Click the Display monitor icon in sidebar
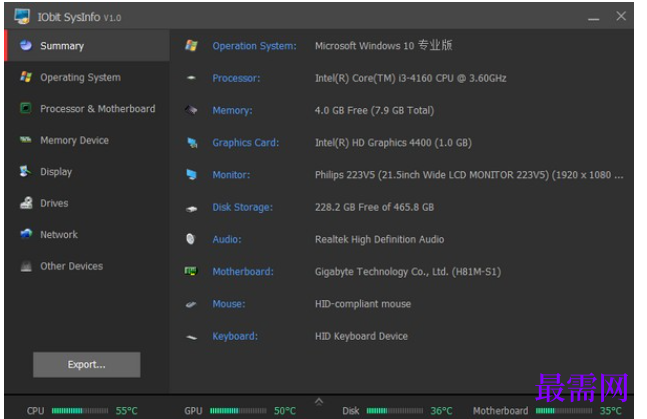This screenshot has width=647, height=419. click(26, 171)
